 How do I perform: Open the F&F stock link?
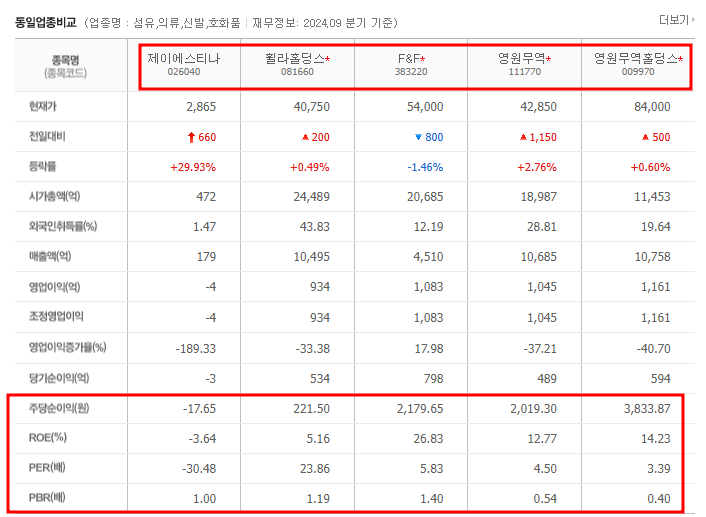click(x=408, y=59)
